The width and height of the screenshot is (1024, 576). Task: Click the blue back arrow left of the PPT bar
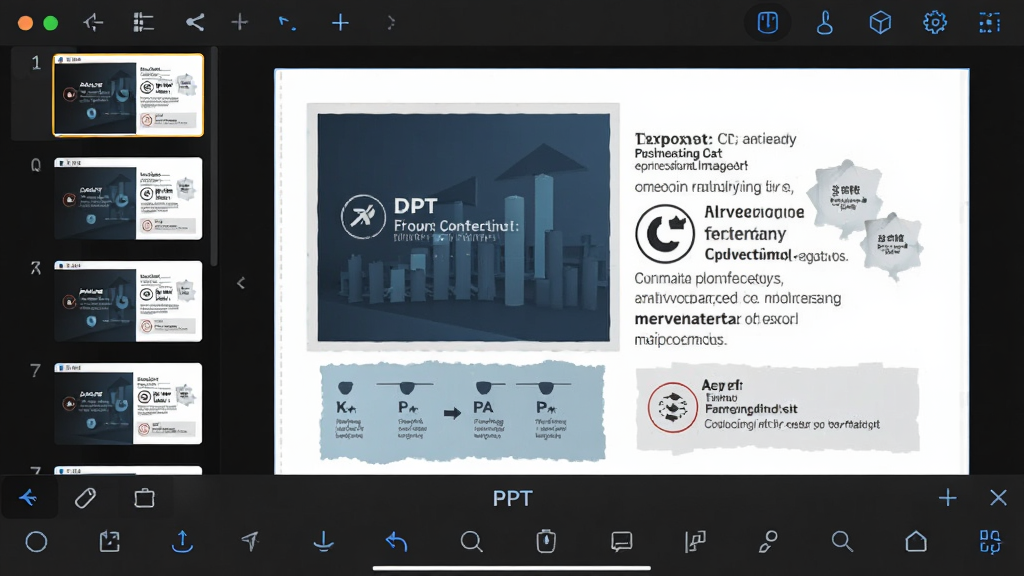tap(28, 498)
